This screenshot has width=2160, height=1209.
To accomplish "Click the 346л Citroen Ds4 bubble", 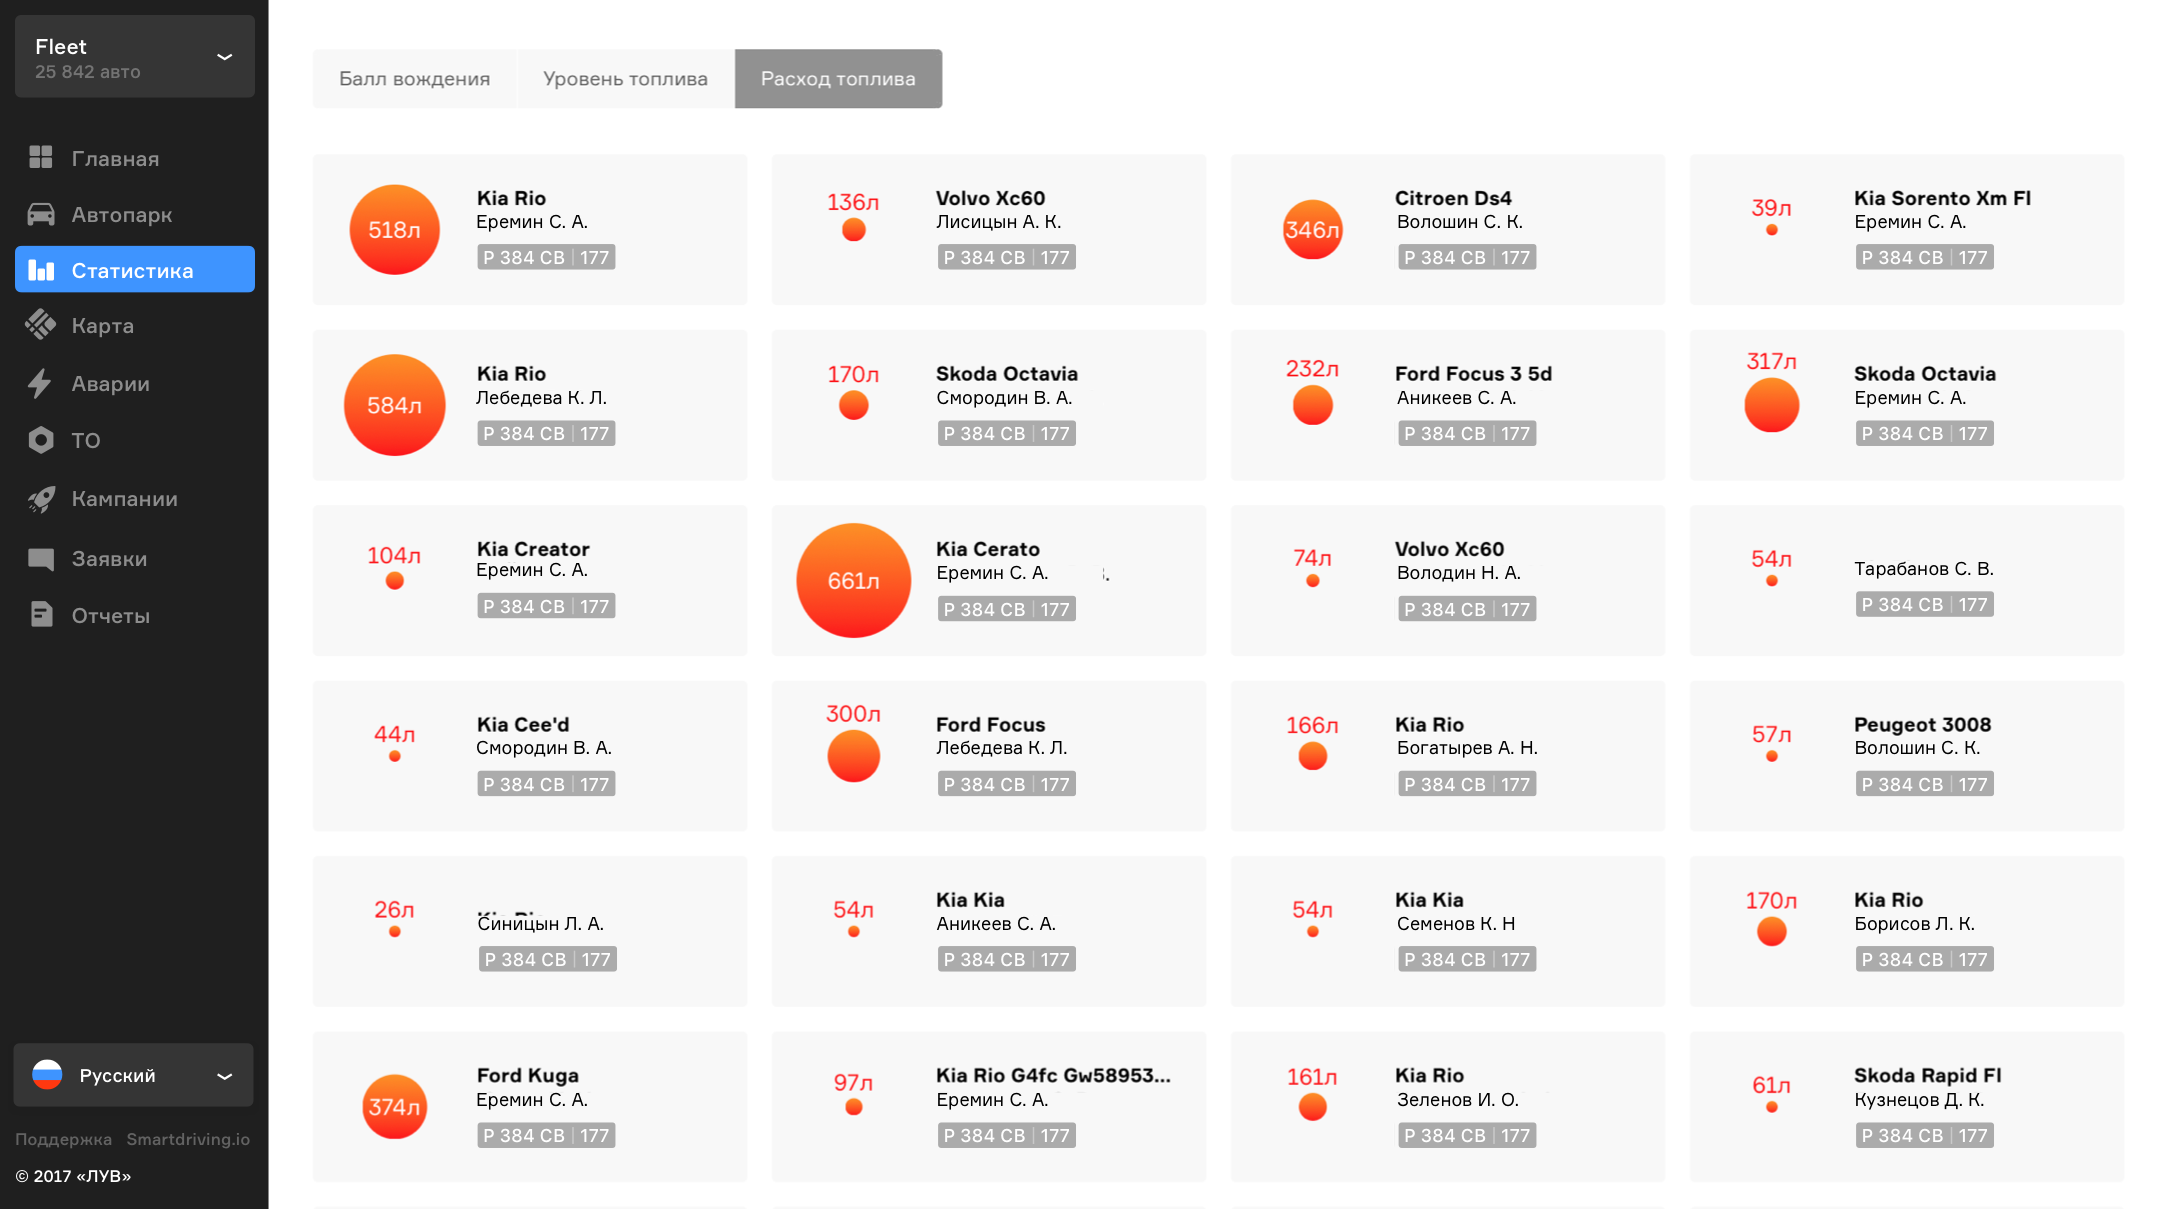I will pyautogui.click(x=1312, y=229).
